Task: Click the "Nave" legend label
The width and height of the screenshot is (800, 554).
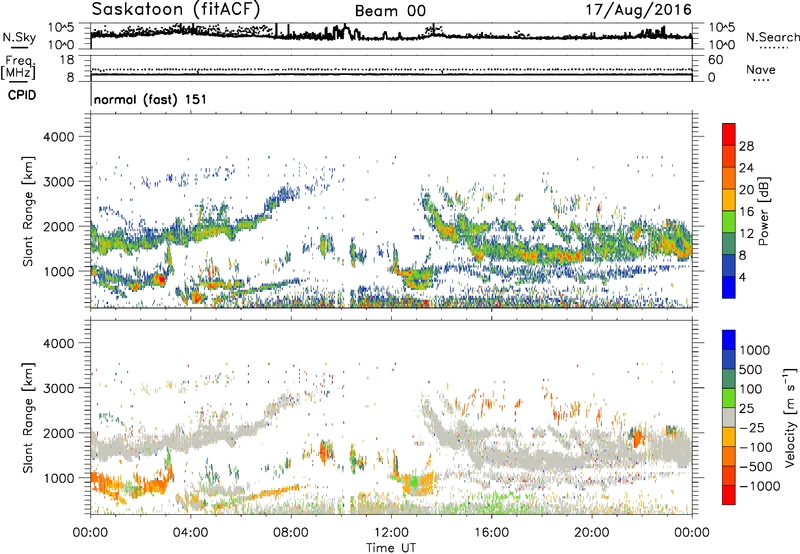Action: click(x=761, y=69)
